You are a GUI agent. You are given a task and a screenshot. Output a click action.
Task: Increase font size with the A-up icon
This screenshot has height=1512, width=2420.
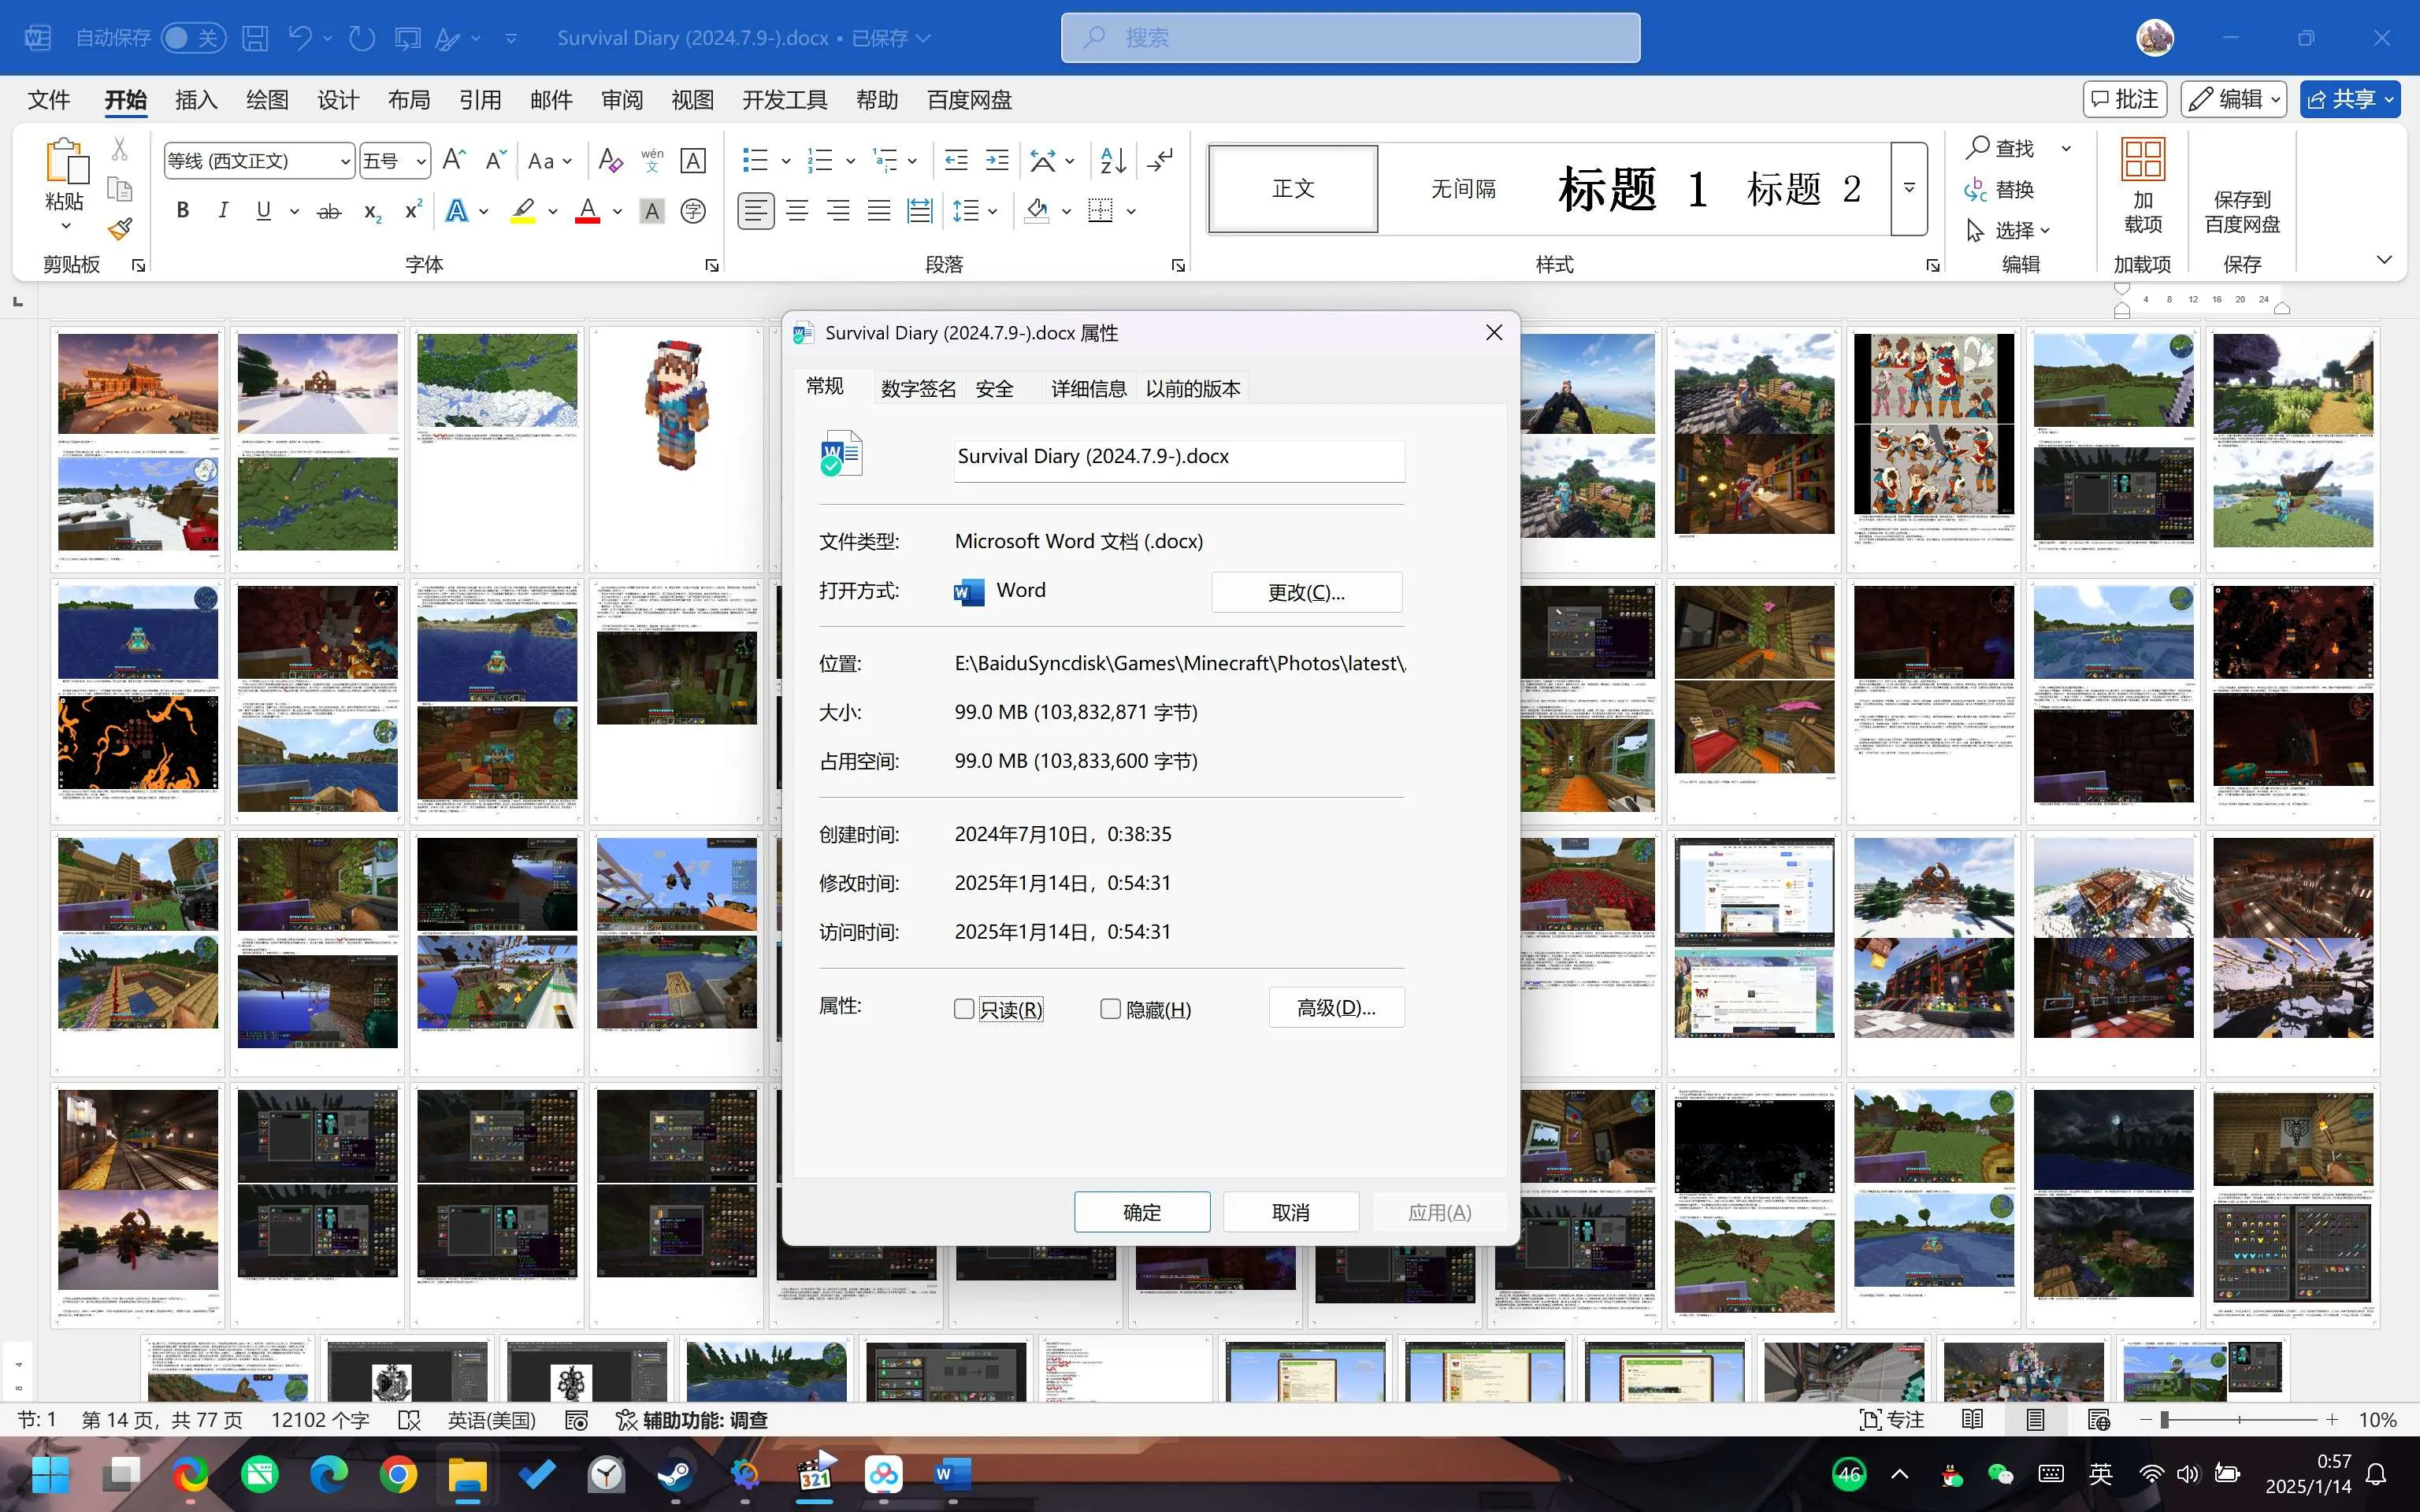click(453, 160)
